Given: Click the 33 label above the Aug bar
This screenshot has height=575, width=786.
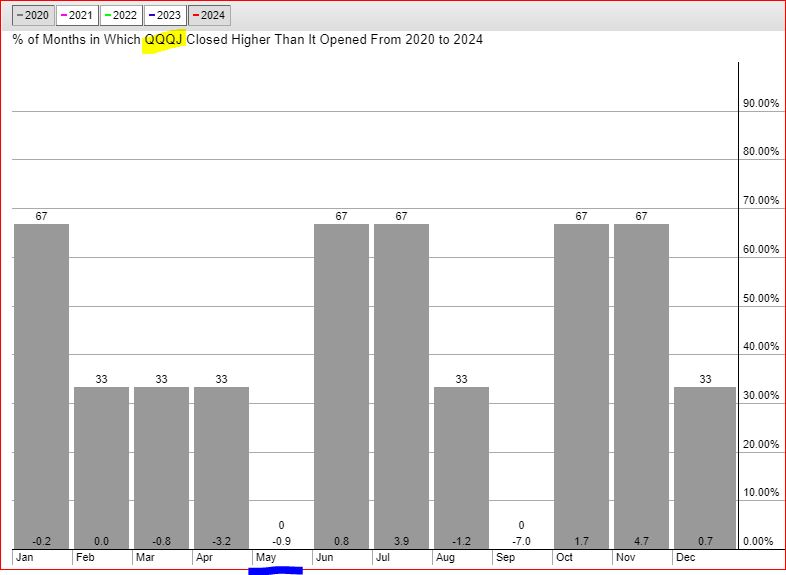Looking at the screenshot, I should [461, 379].
